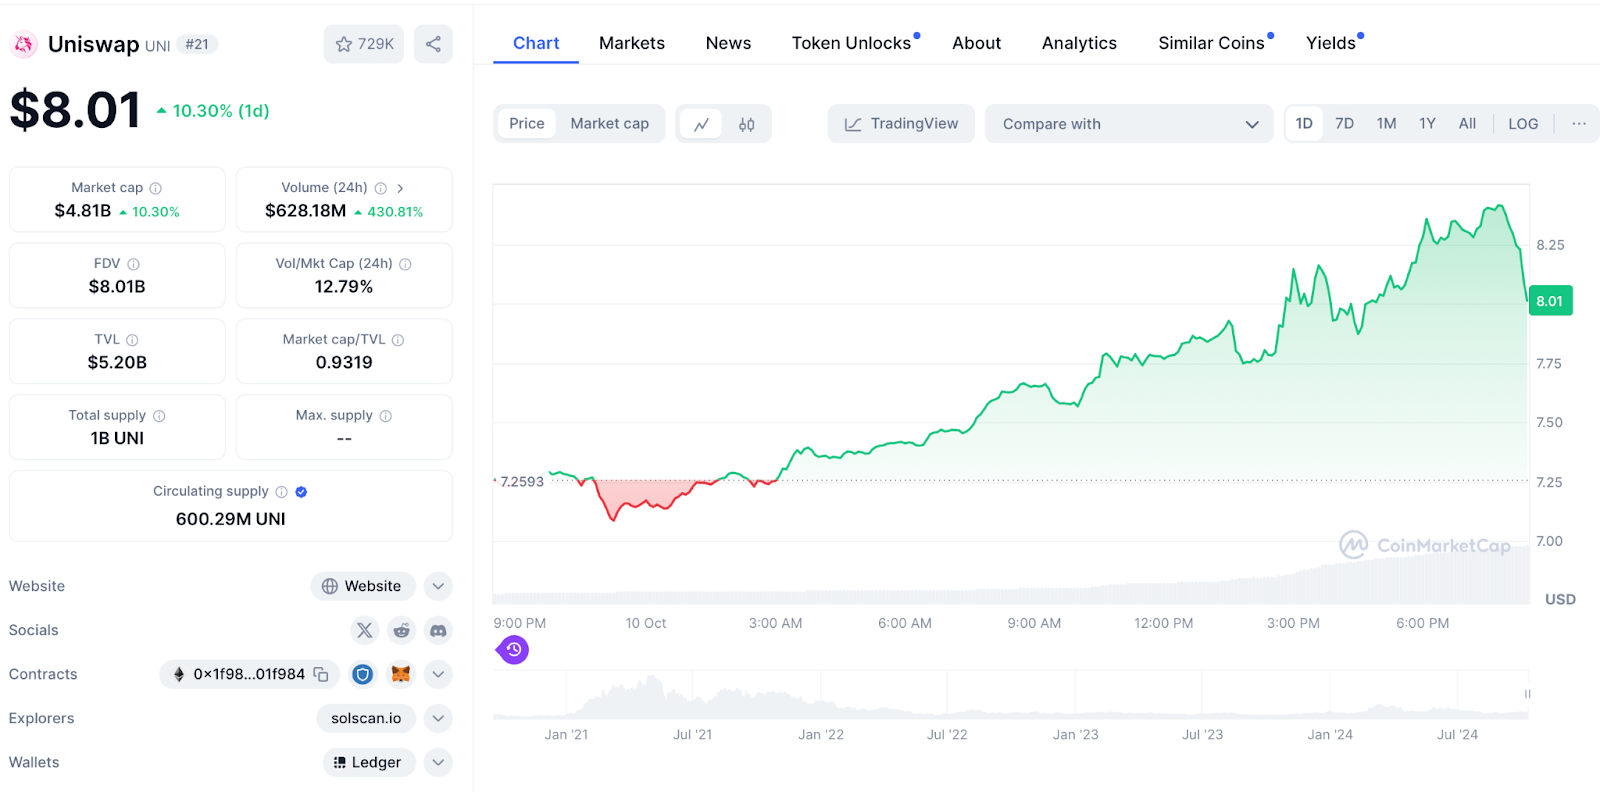Open the Analytics tab
Screen dimensions: 1600x792
[x=1079, y=43]
